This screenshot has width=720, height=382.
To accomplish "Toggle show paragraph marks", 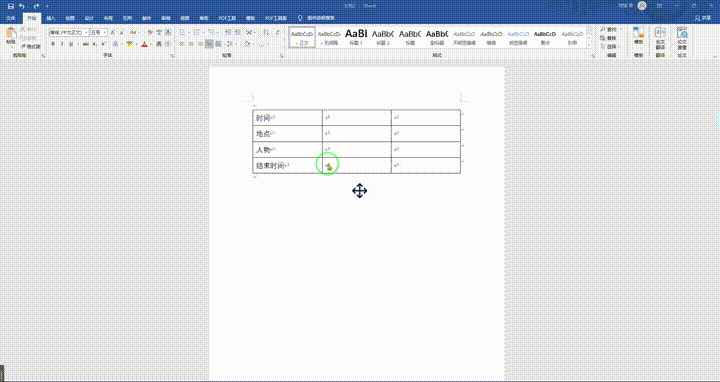I will (278, 33).
